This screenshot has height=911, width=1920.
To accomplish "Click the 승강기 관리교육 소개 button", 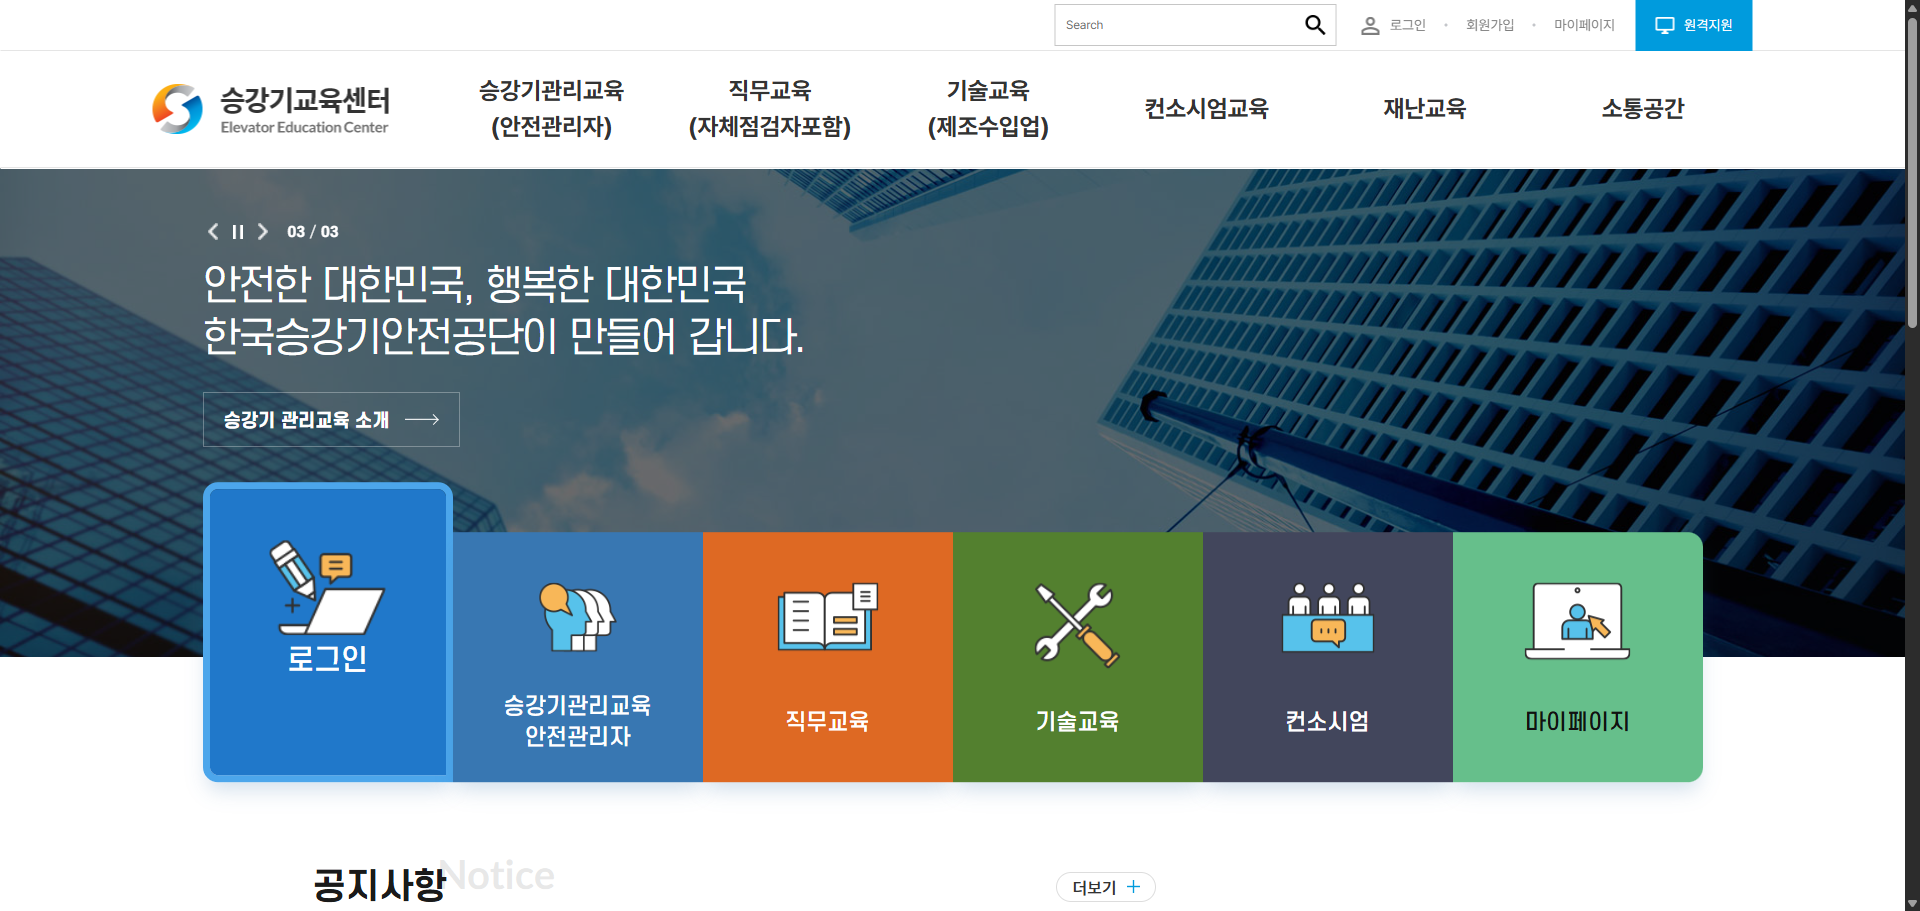I will 331,419.
